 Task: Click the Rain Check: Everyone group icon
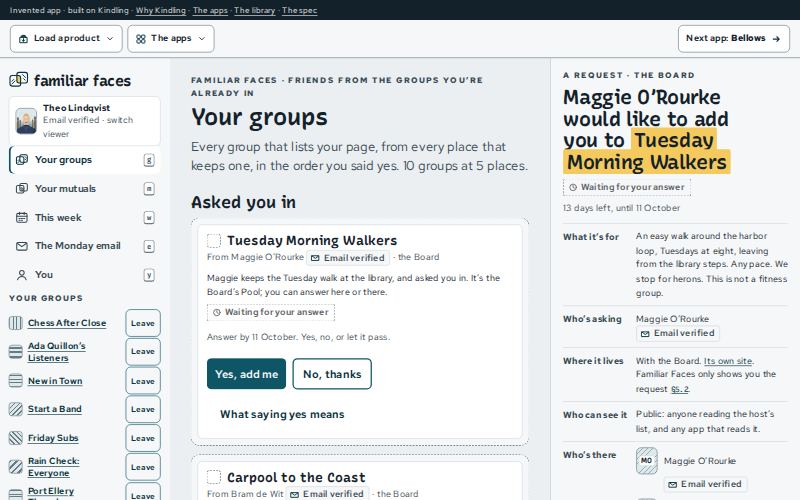16,467
